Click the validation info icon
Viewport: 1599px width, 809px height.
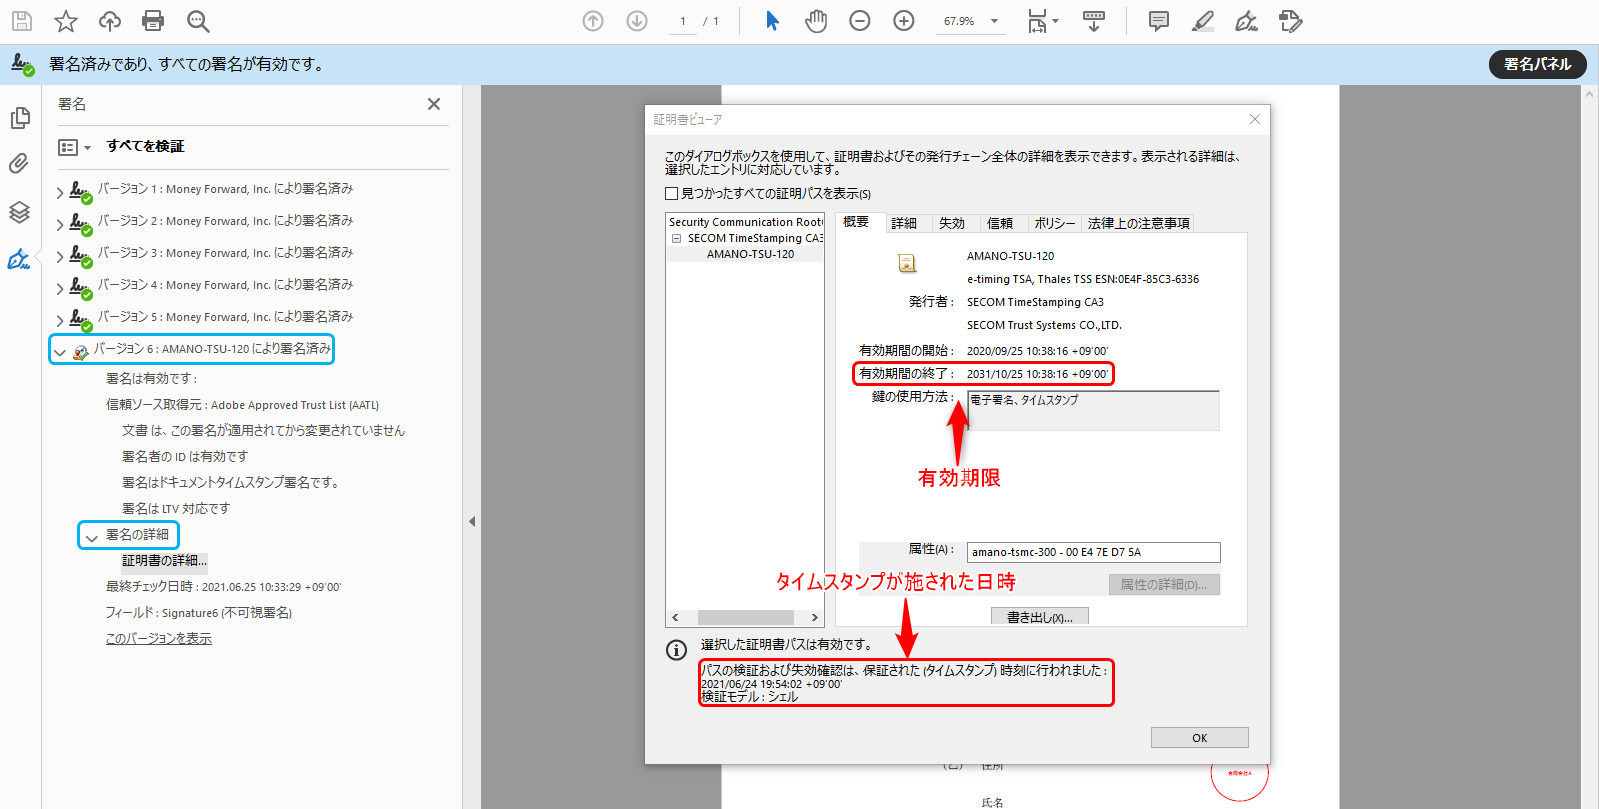point(677,650)
